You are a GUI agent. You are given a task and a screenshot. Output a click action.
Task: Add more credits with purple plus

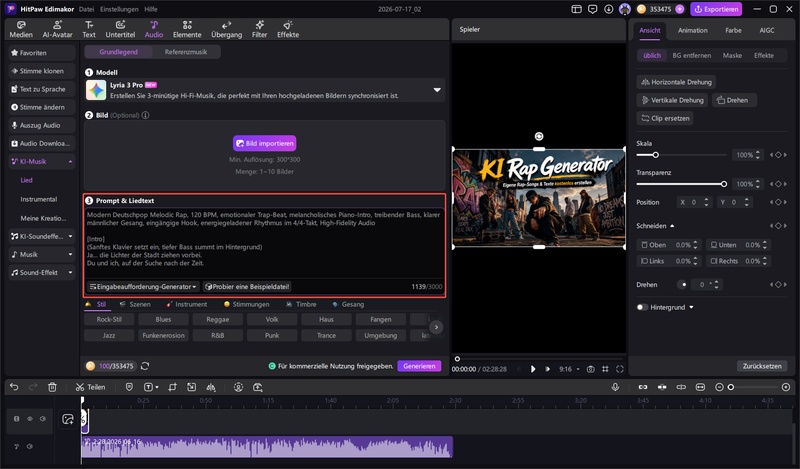679,9
